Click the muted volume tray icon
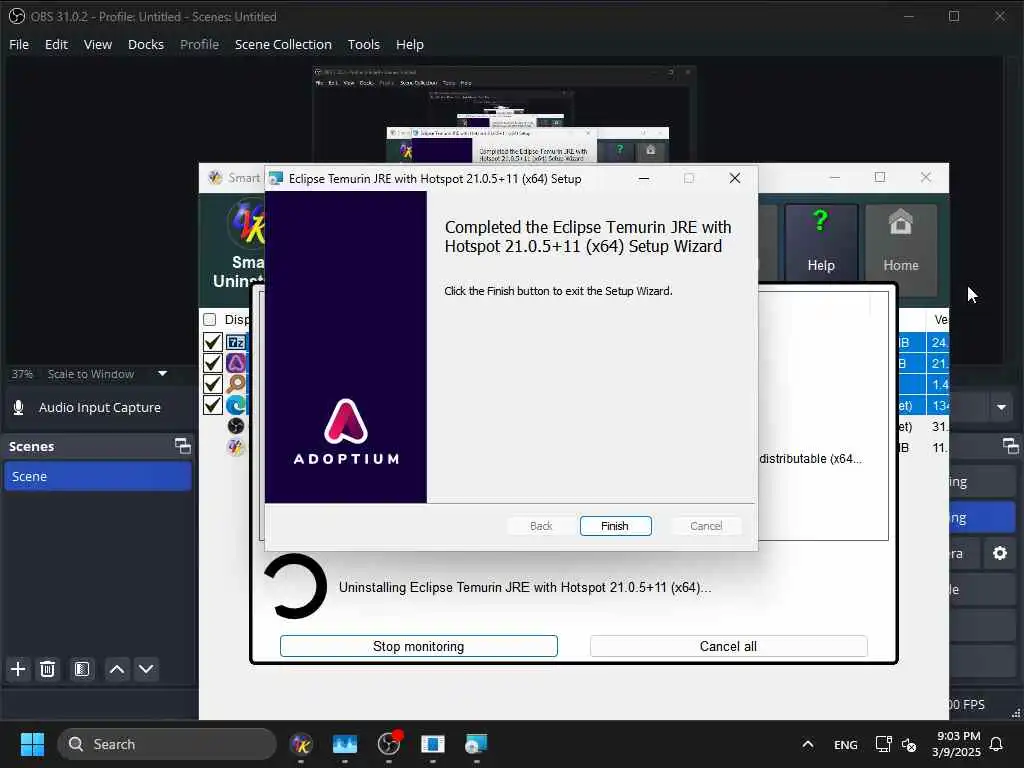Viewport: 1024px width, 768px height. pos(908,744)
